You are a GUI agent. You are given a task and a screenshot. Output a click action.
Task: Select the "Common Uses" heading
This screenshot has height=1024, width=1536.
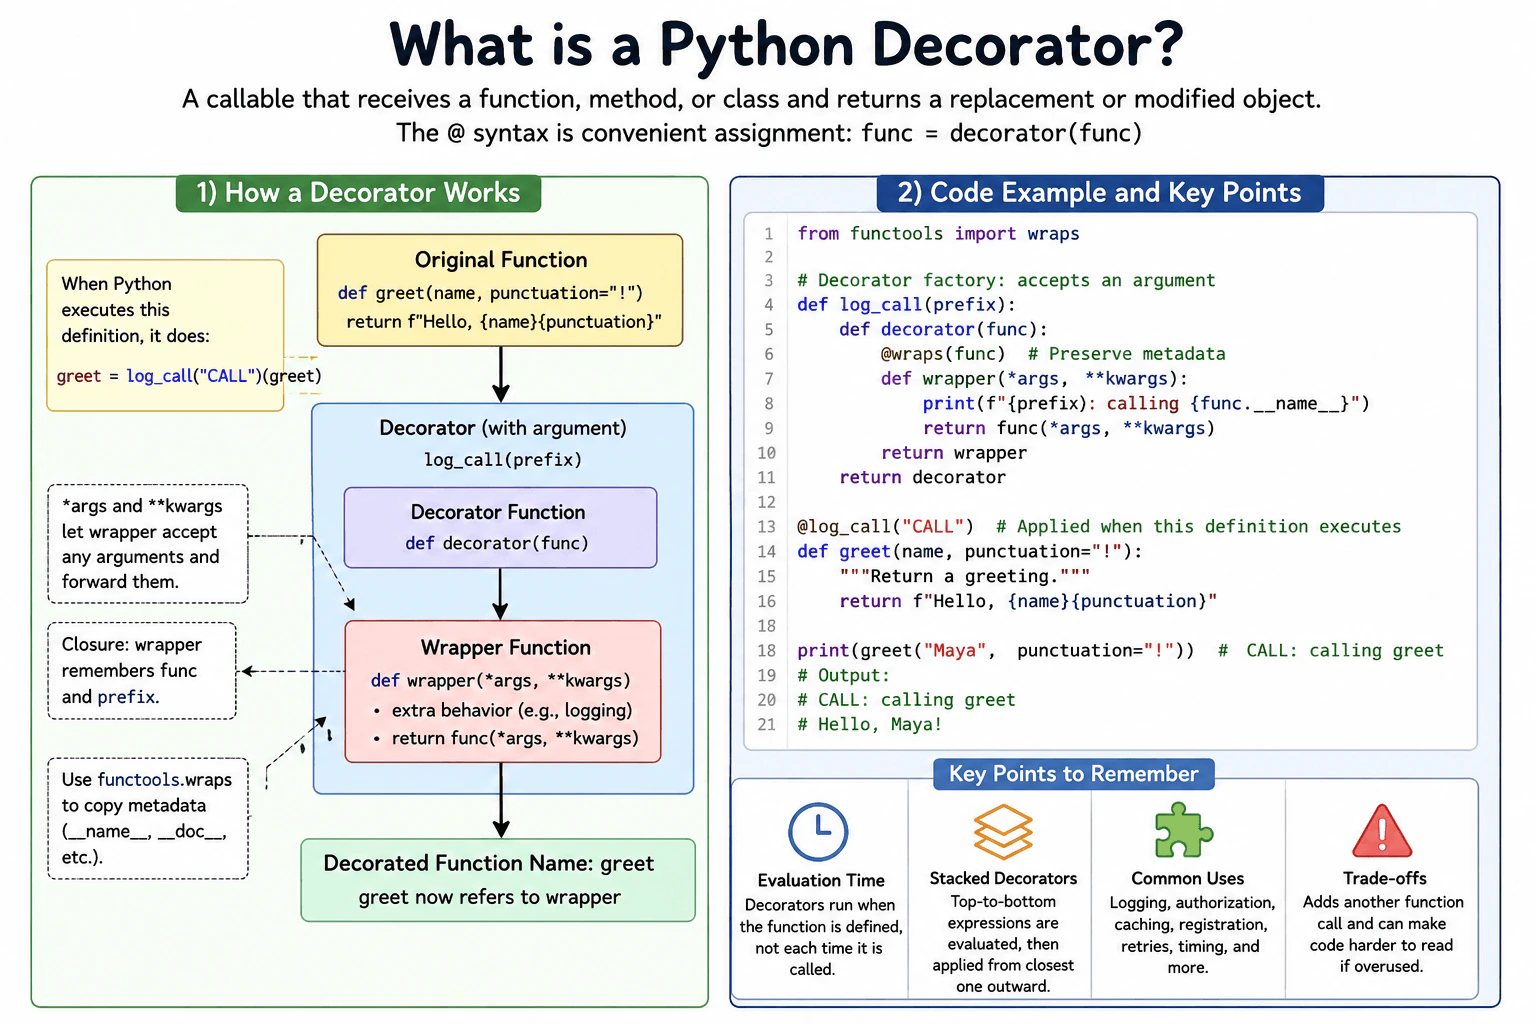1187,879
